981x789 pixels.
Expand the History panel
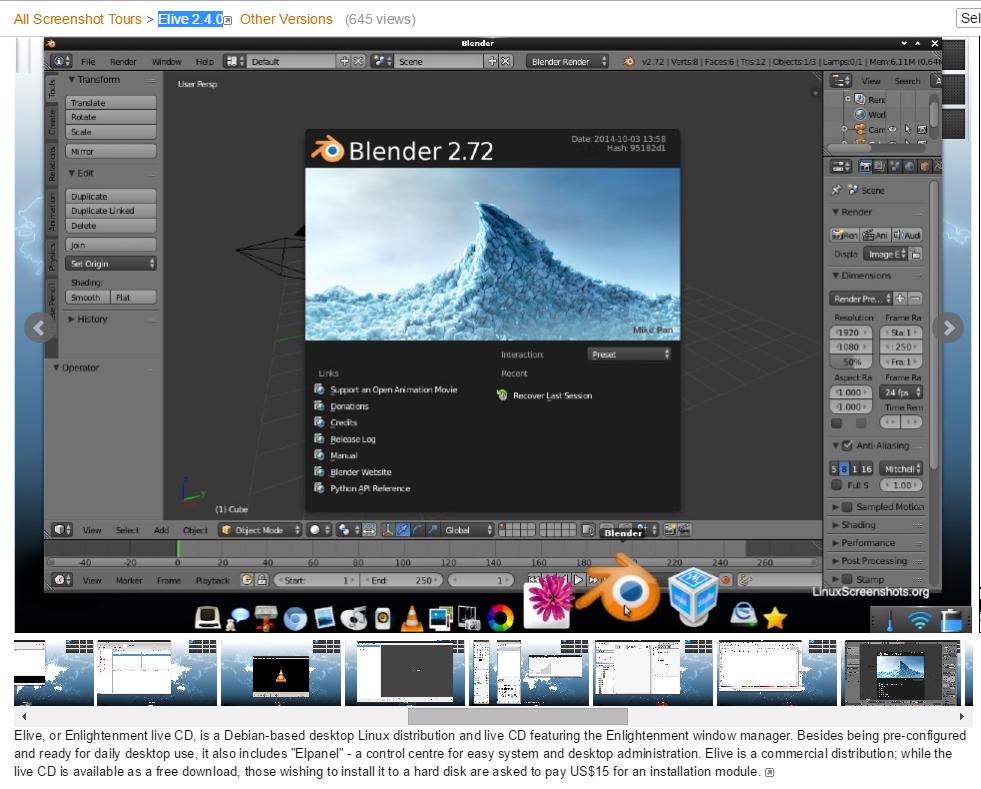(x=92, y=320)
